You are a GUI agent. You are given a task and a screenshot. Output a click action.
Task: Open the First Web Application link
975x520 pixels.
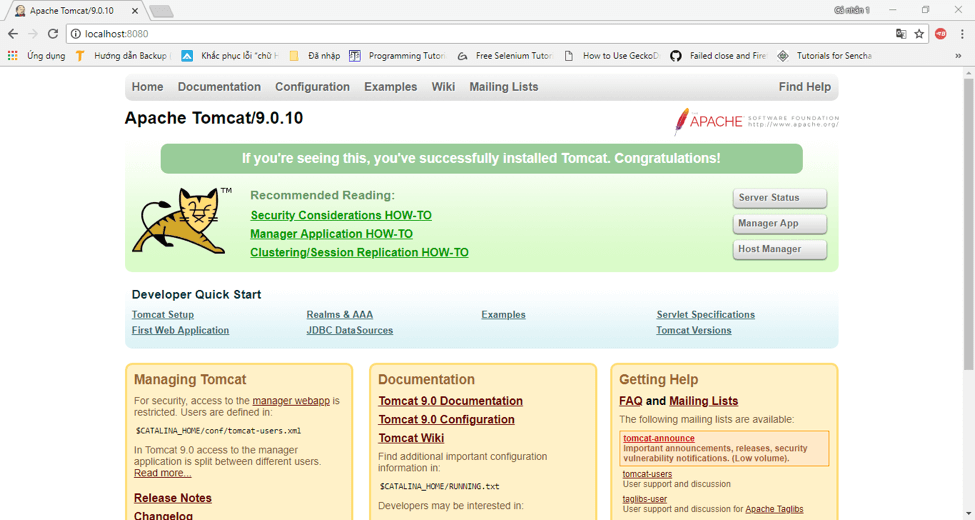pos(180,330)
